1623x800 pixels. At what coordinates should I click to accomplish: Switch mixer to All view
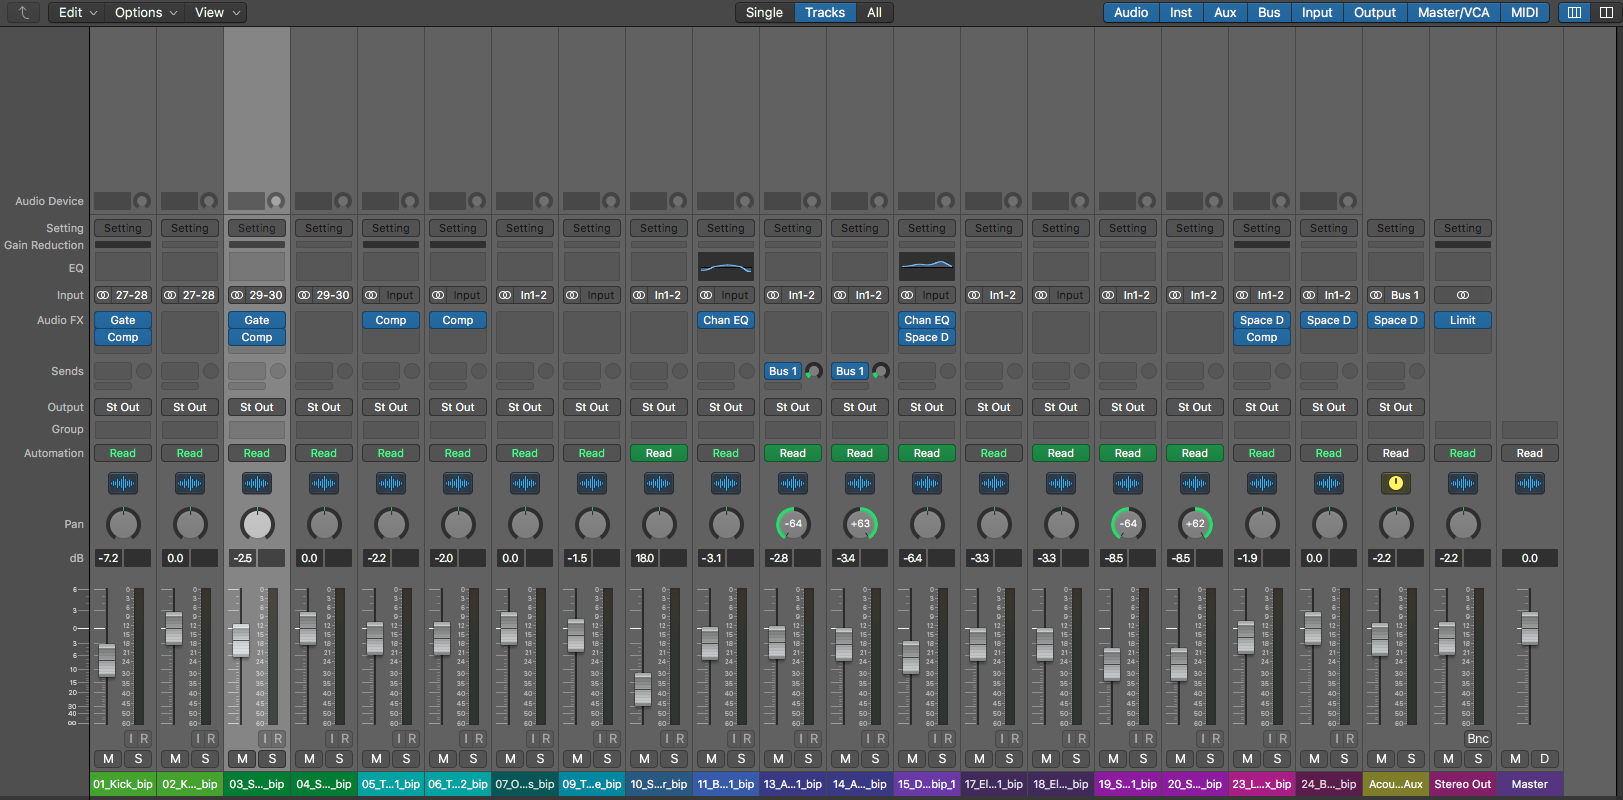[x=874, y=13]
